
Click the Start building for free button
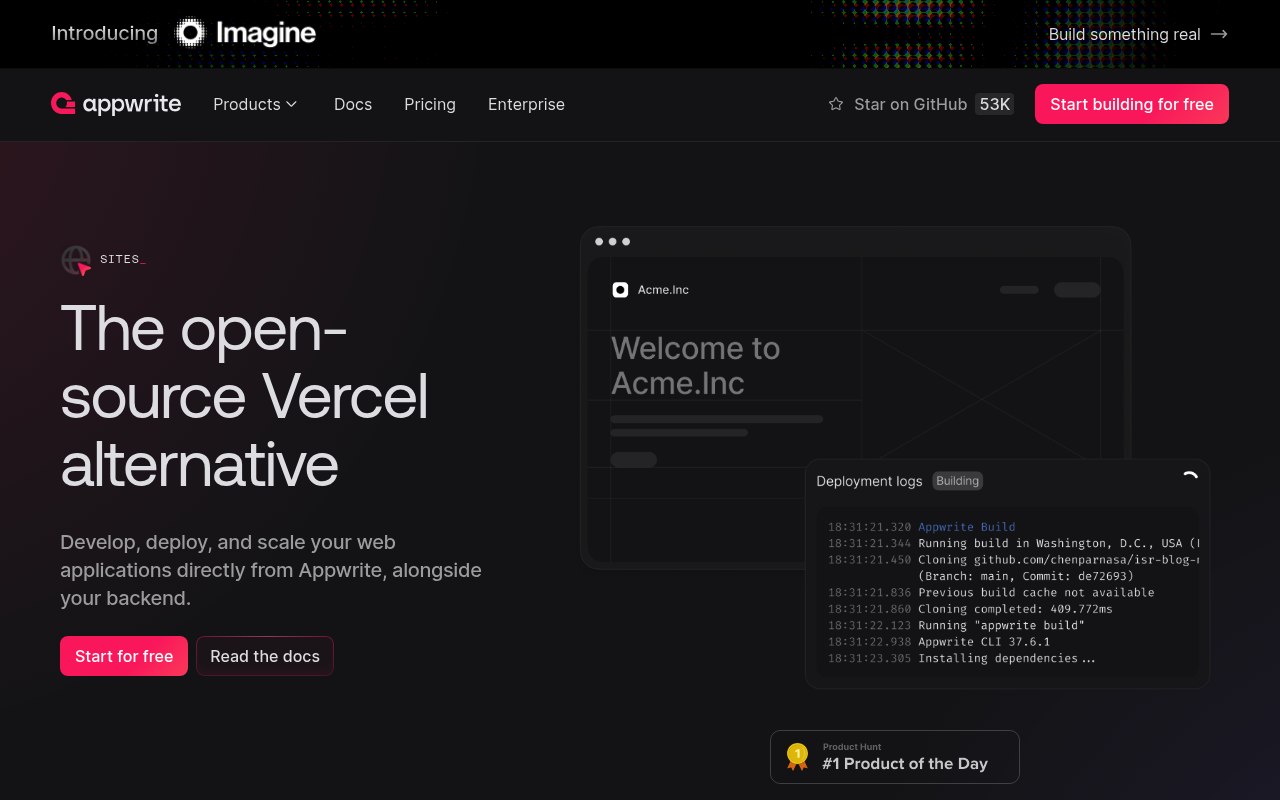coord(1131,104)
